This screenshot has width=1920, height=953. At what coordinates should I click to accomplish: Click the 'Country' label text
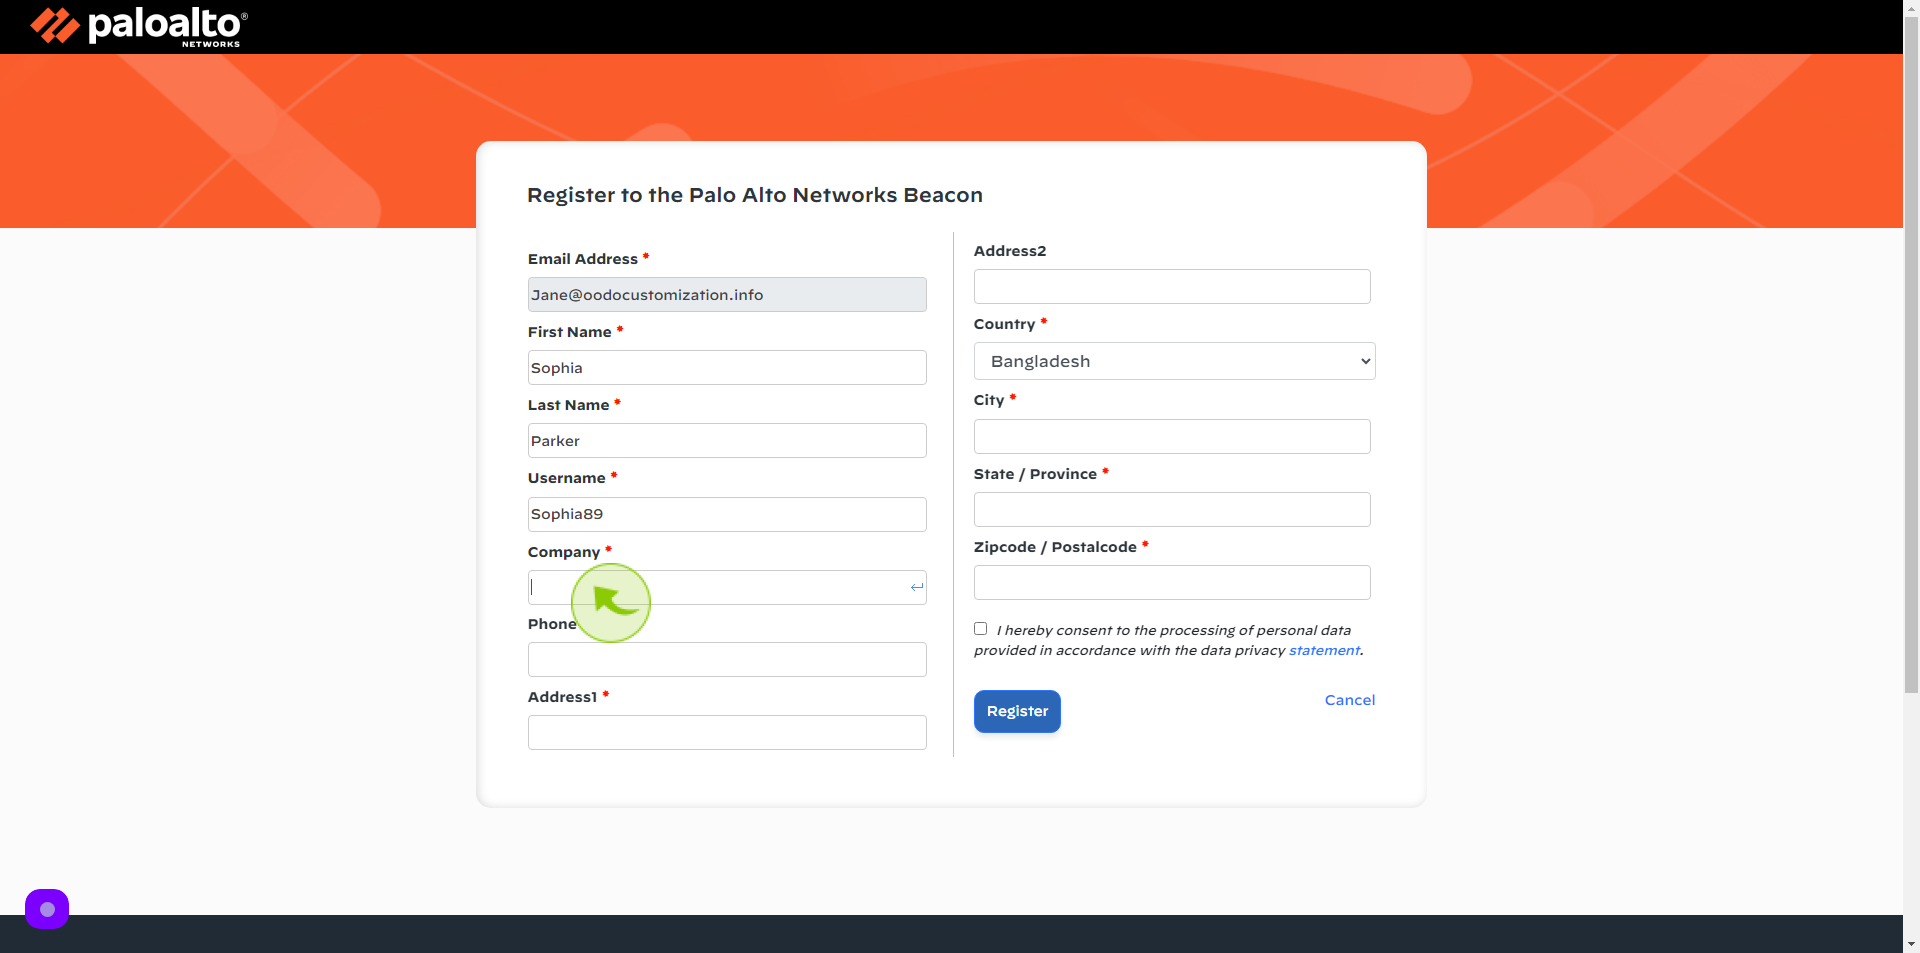(x=1004, y=324)
